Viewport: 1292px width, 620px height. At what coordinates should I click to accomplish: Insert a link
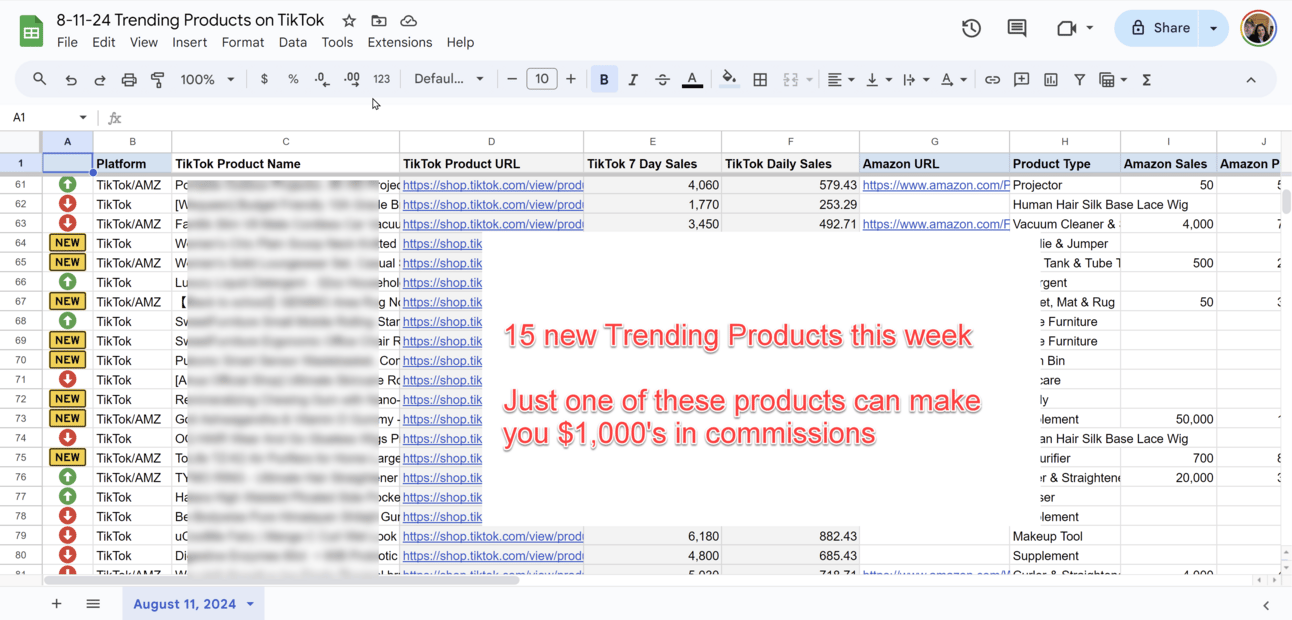(992, 79)
